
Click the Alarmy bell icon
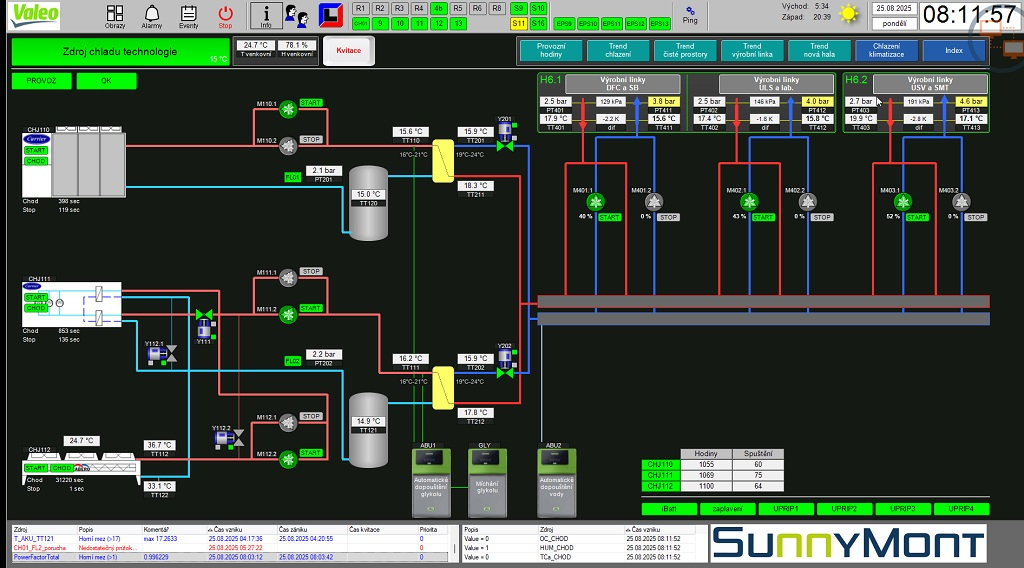click(152, 13)
